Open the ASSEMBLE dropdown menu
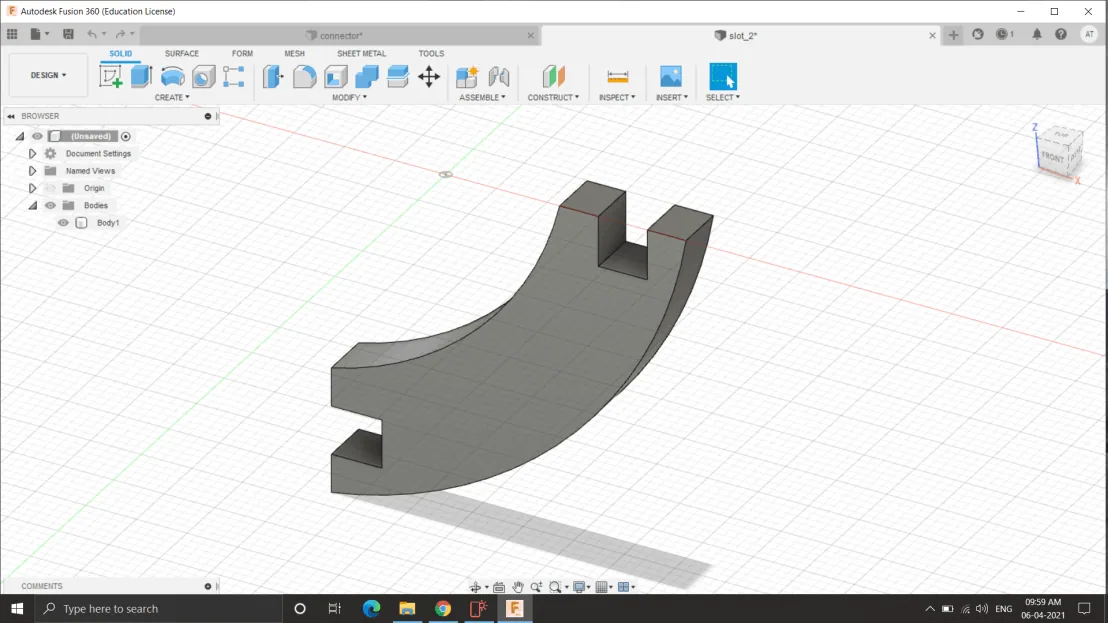Screen dimensions: 1108x623 click(x=482, y=97)
